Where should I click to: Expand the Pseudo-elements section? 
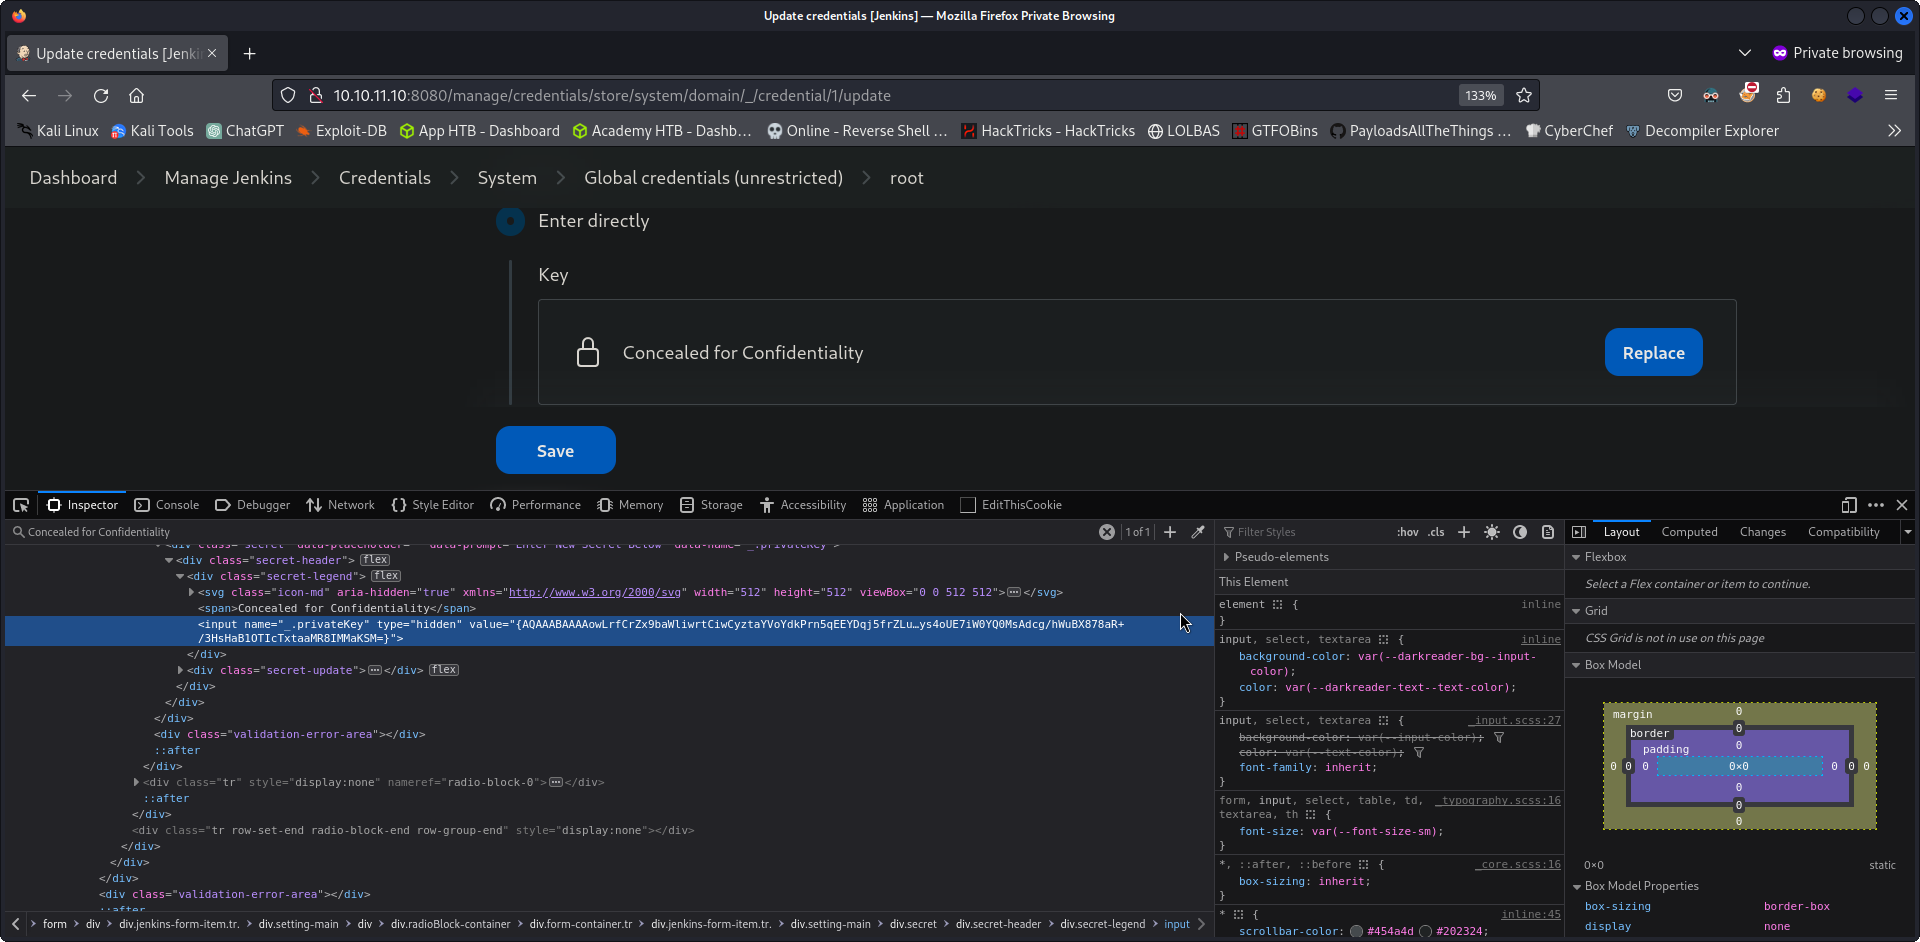pyautogui.click(x=1226, y=557)
